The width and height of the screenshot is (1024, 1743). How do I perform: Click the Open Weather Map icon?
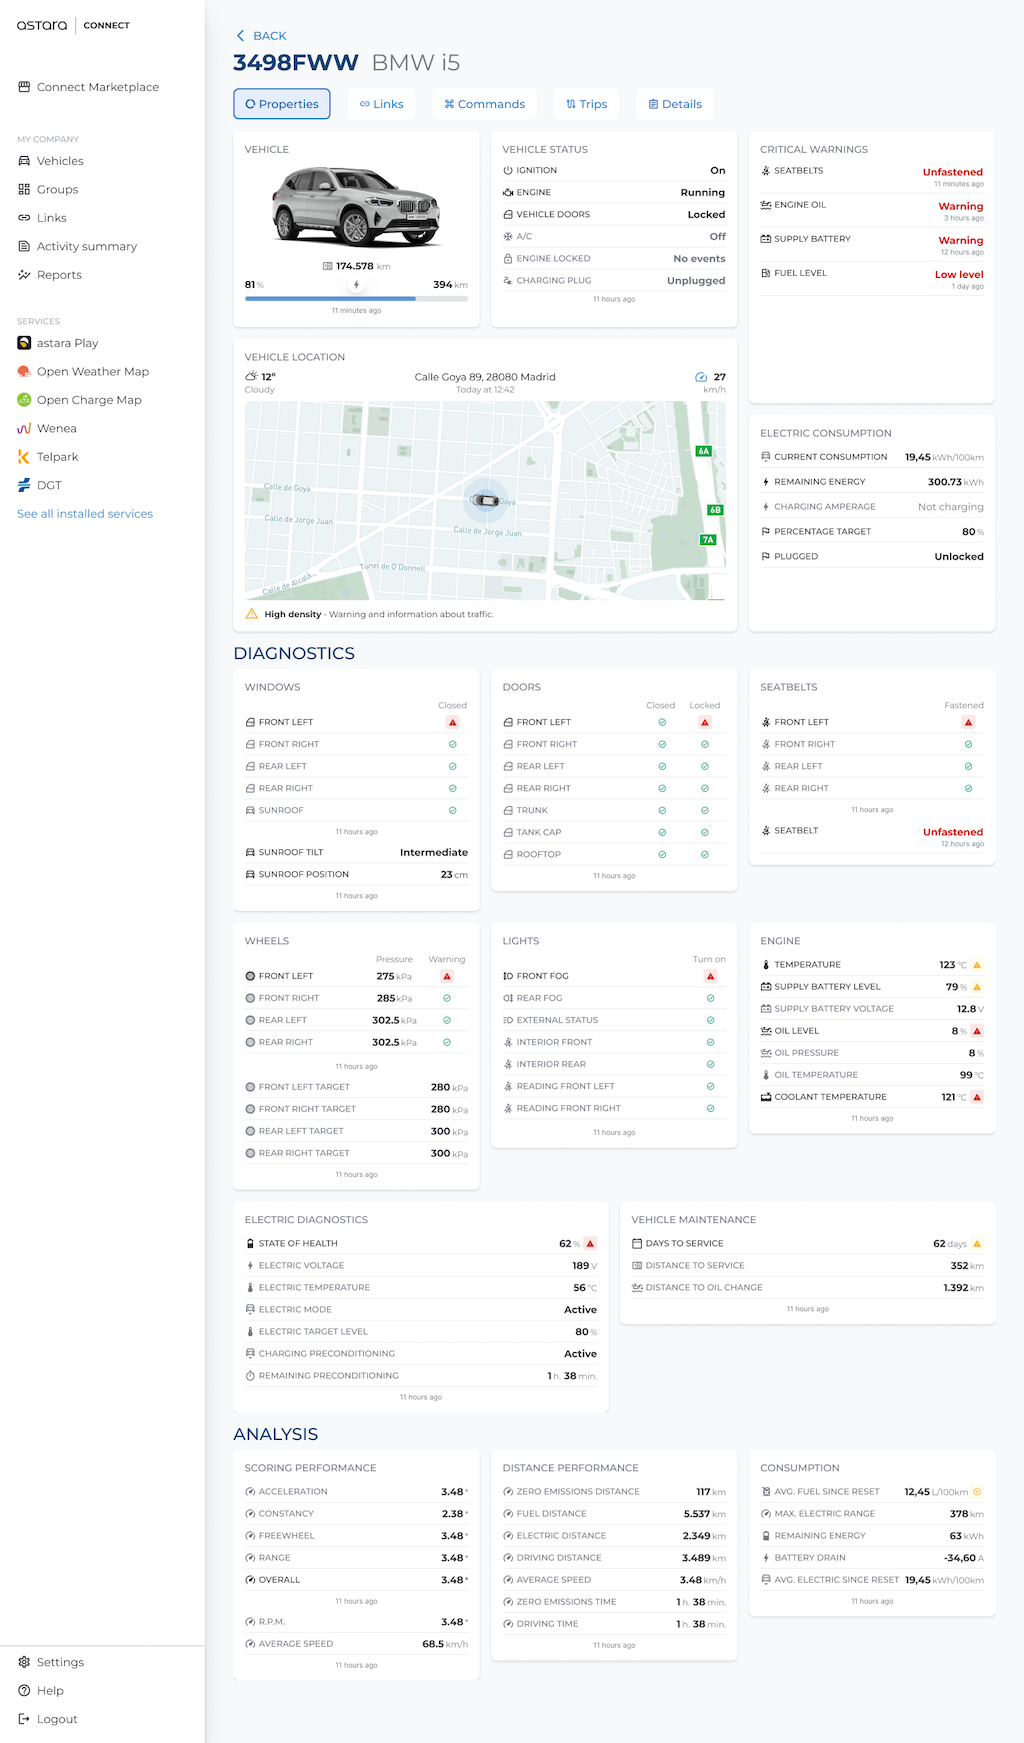[x=24, y=371]
